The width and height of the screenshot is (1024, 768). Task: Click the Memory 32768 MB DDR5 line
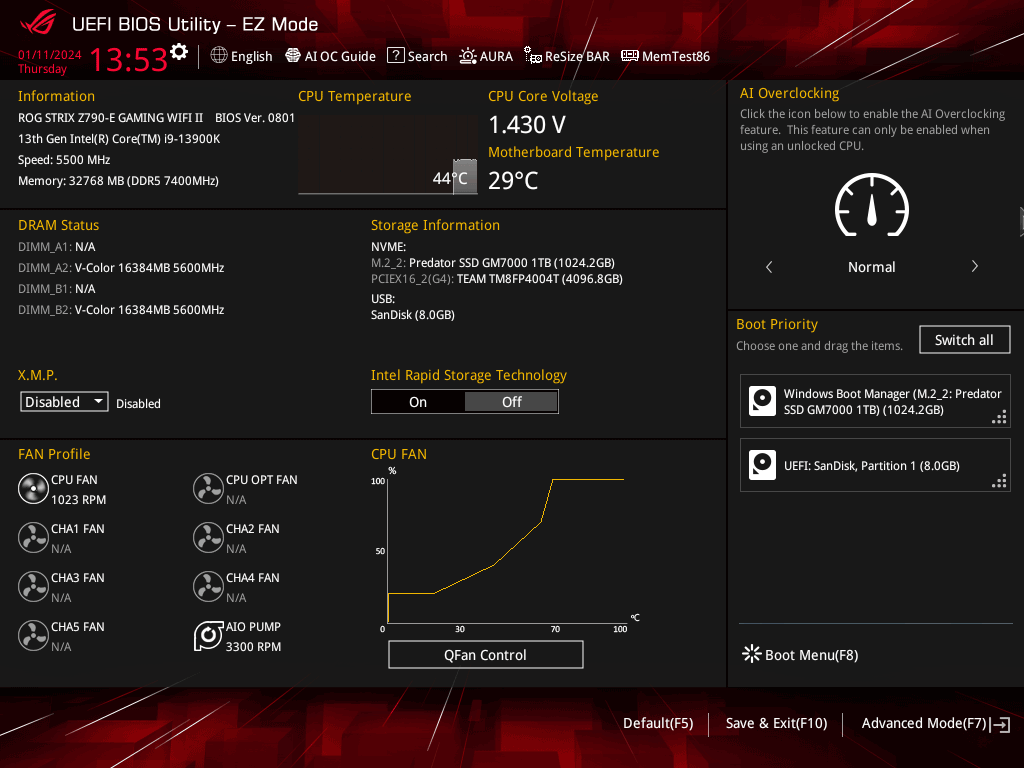coord(118,181)
